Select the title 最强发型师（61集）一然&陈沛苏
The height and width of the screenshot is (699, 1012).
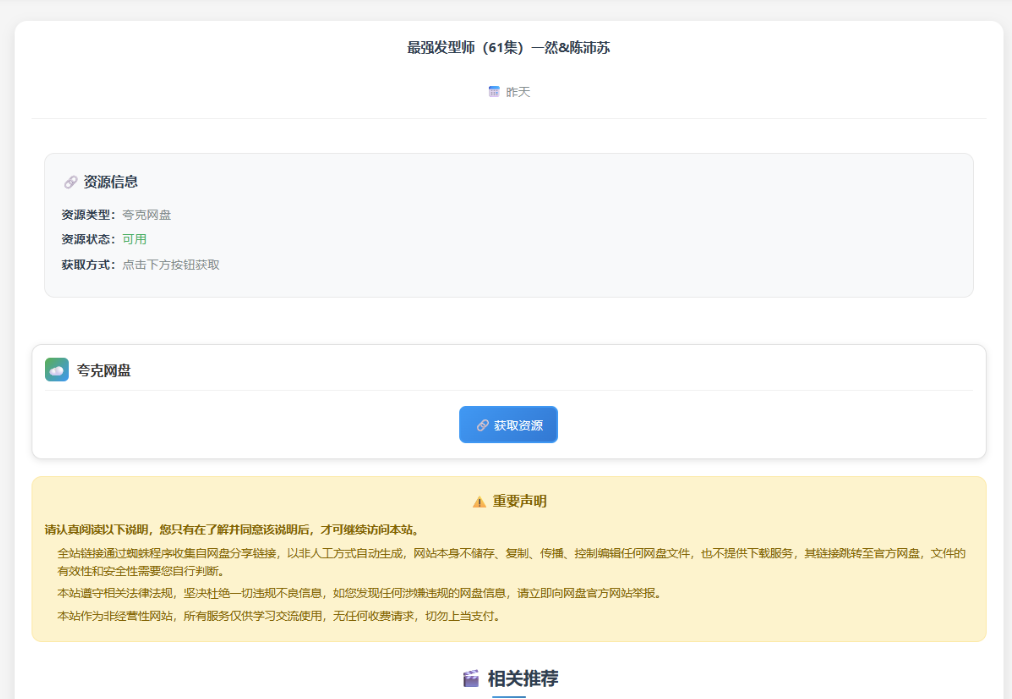[x=508, y=47]
